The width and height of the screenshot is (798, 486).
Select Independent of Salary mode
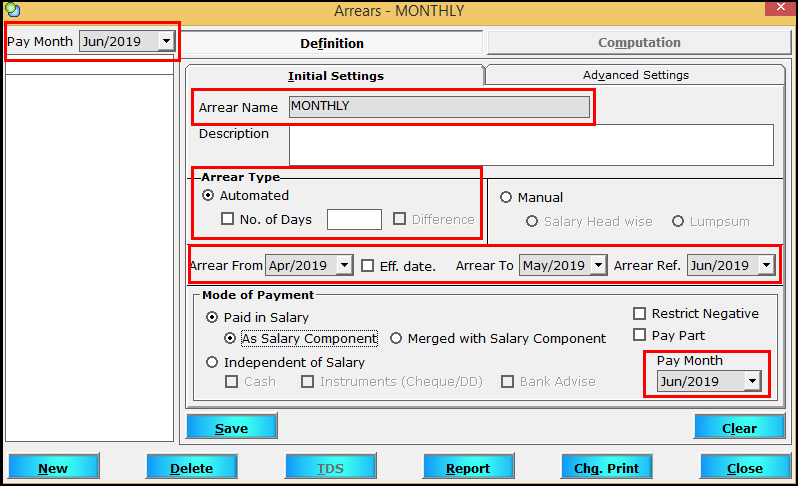[x=212, y=362]
